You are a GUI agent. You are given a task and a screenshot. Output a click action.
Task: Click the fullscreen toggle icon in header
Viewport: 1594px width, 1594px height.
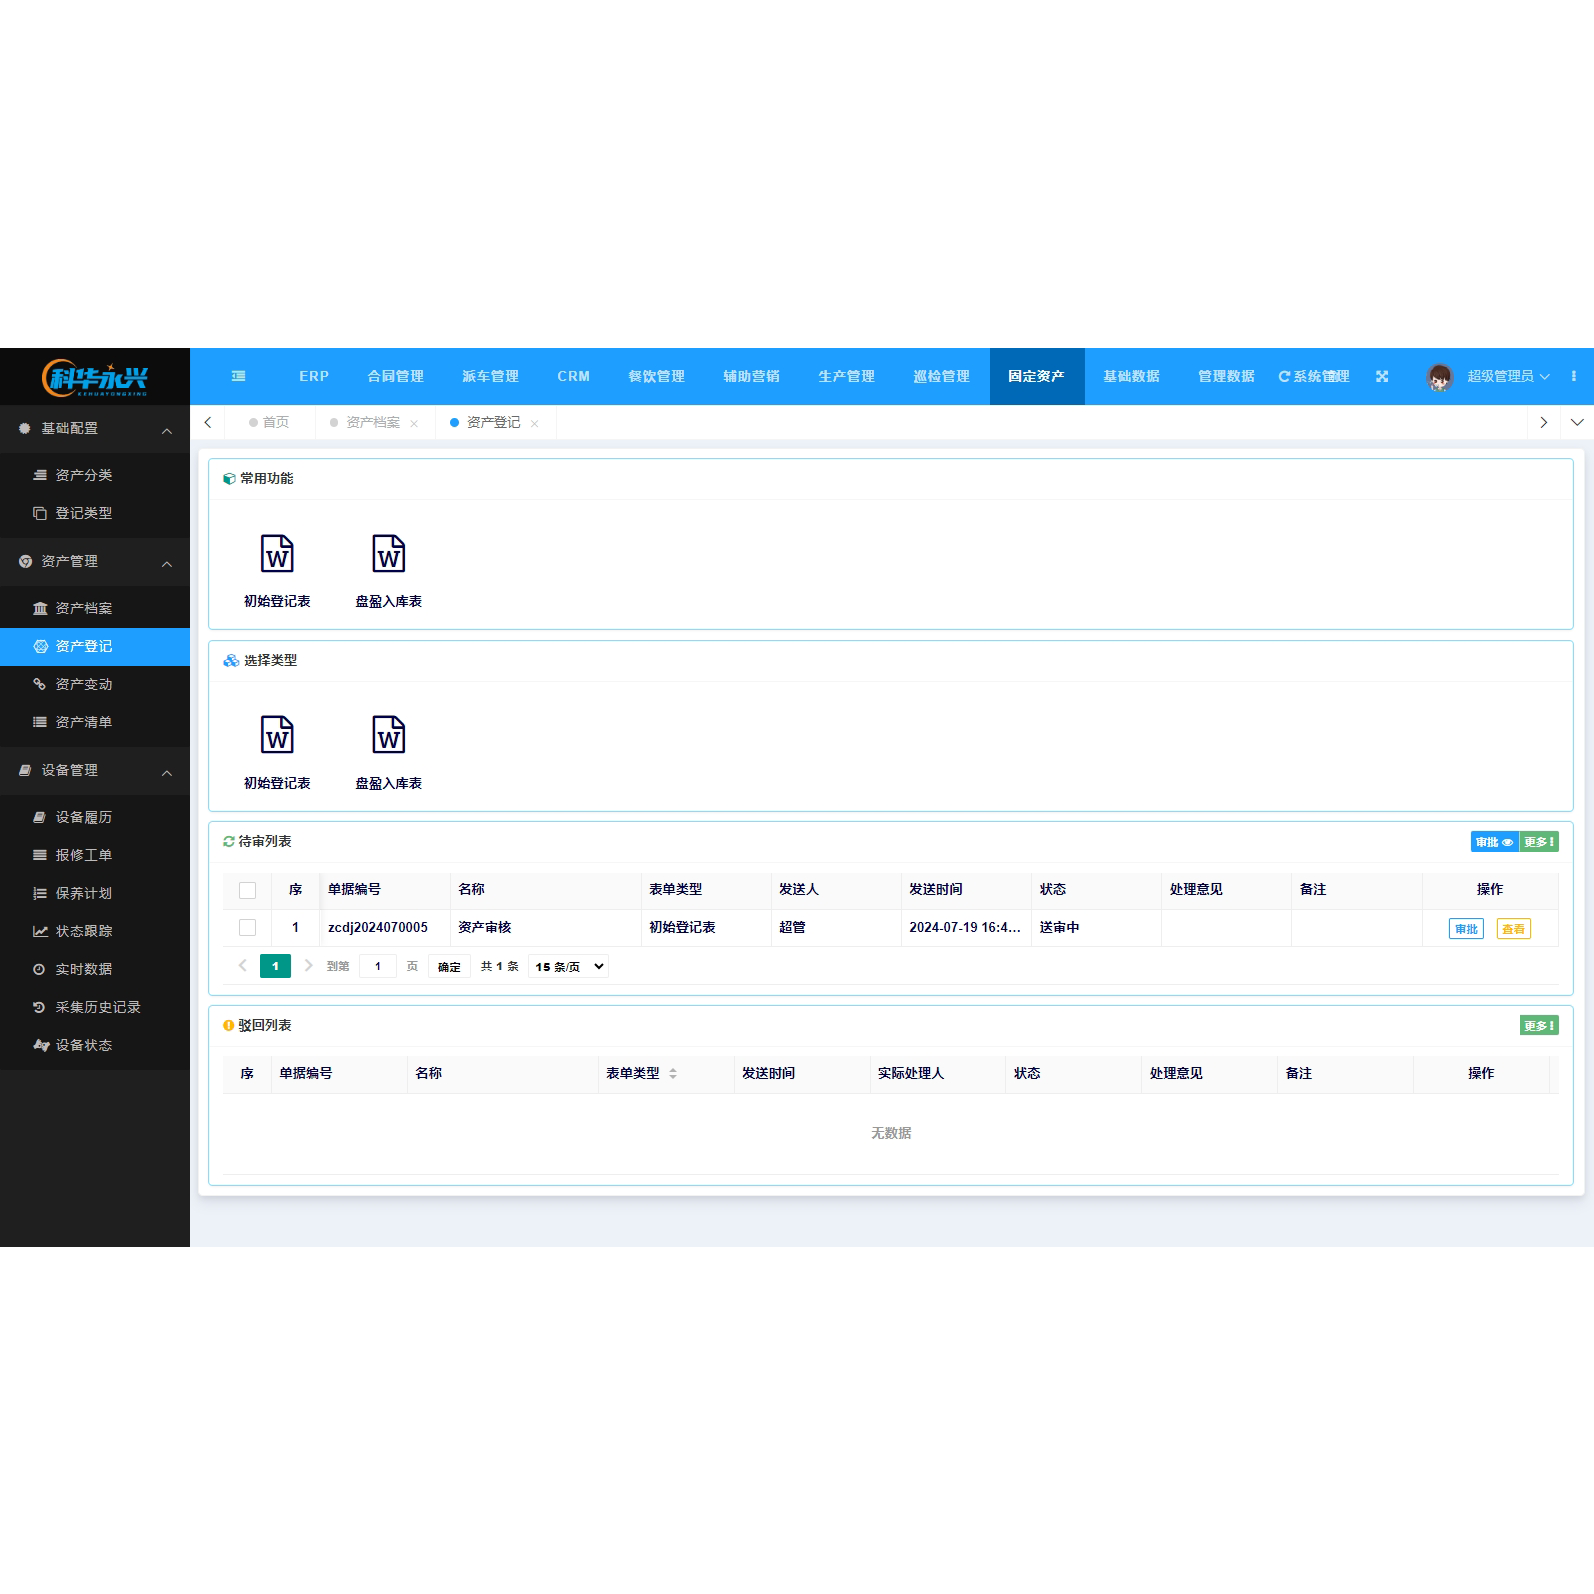coord(1382,376)
